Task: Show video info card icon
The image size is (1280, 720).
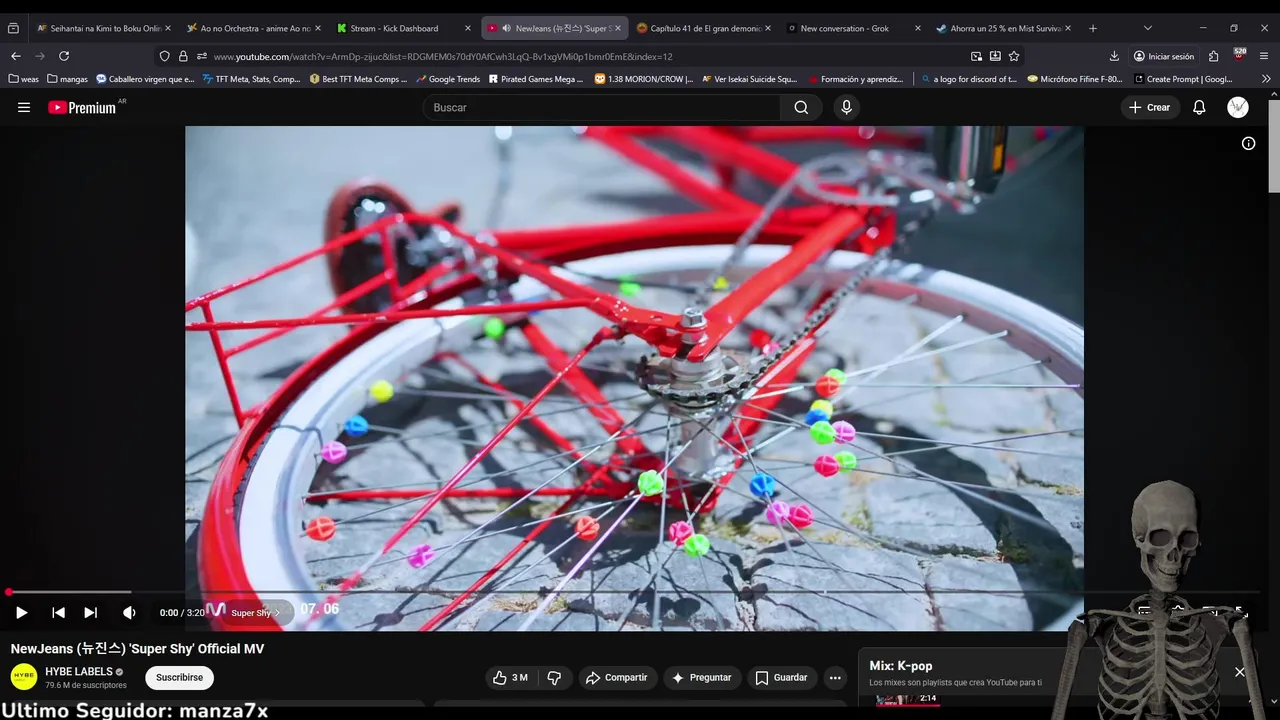Action: (x=1248, y=144)
